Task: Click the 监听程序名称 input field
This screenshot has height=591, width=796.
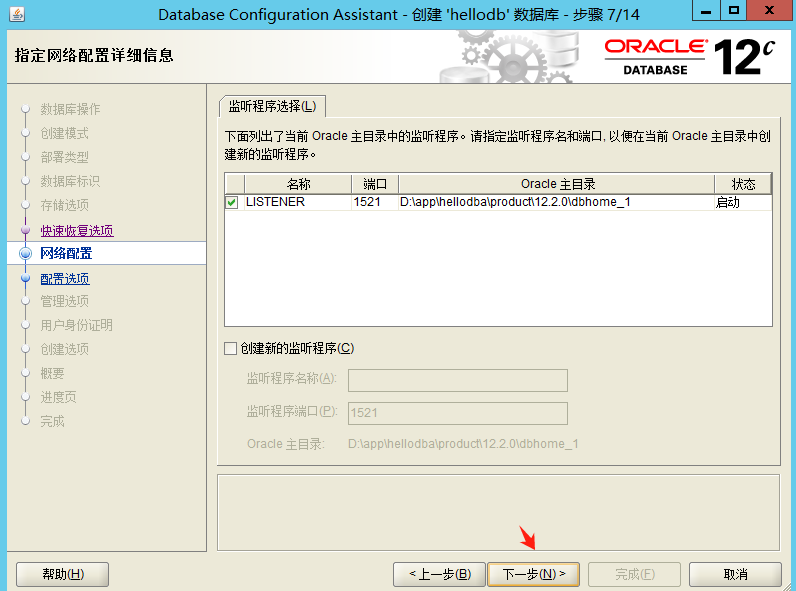Action: click(x=457, y=380)
